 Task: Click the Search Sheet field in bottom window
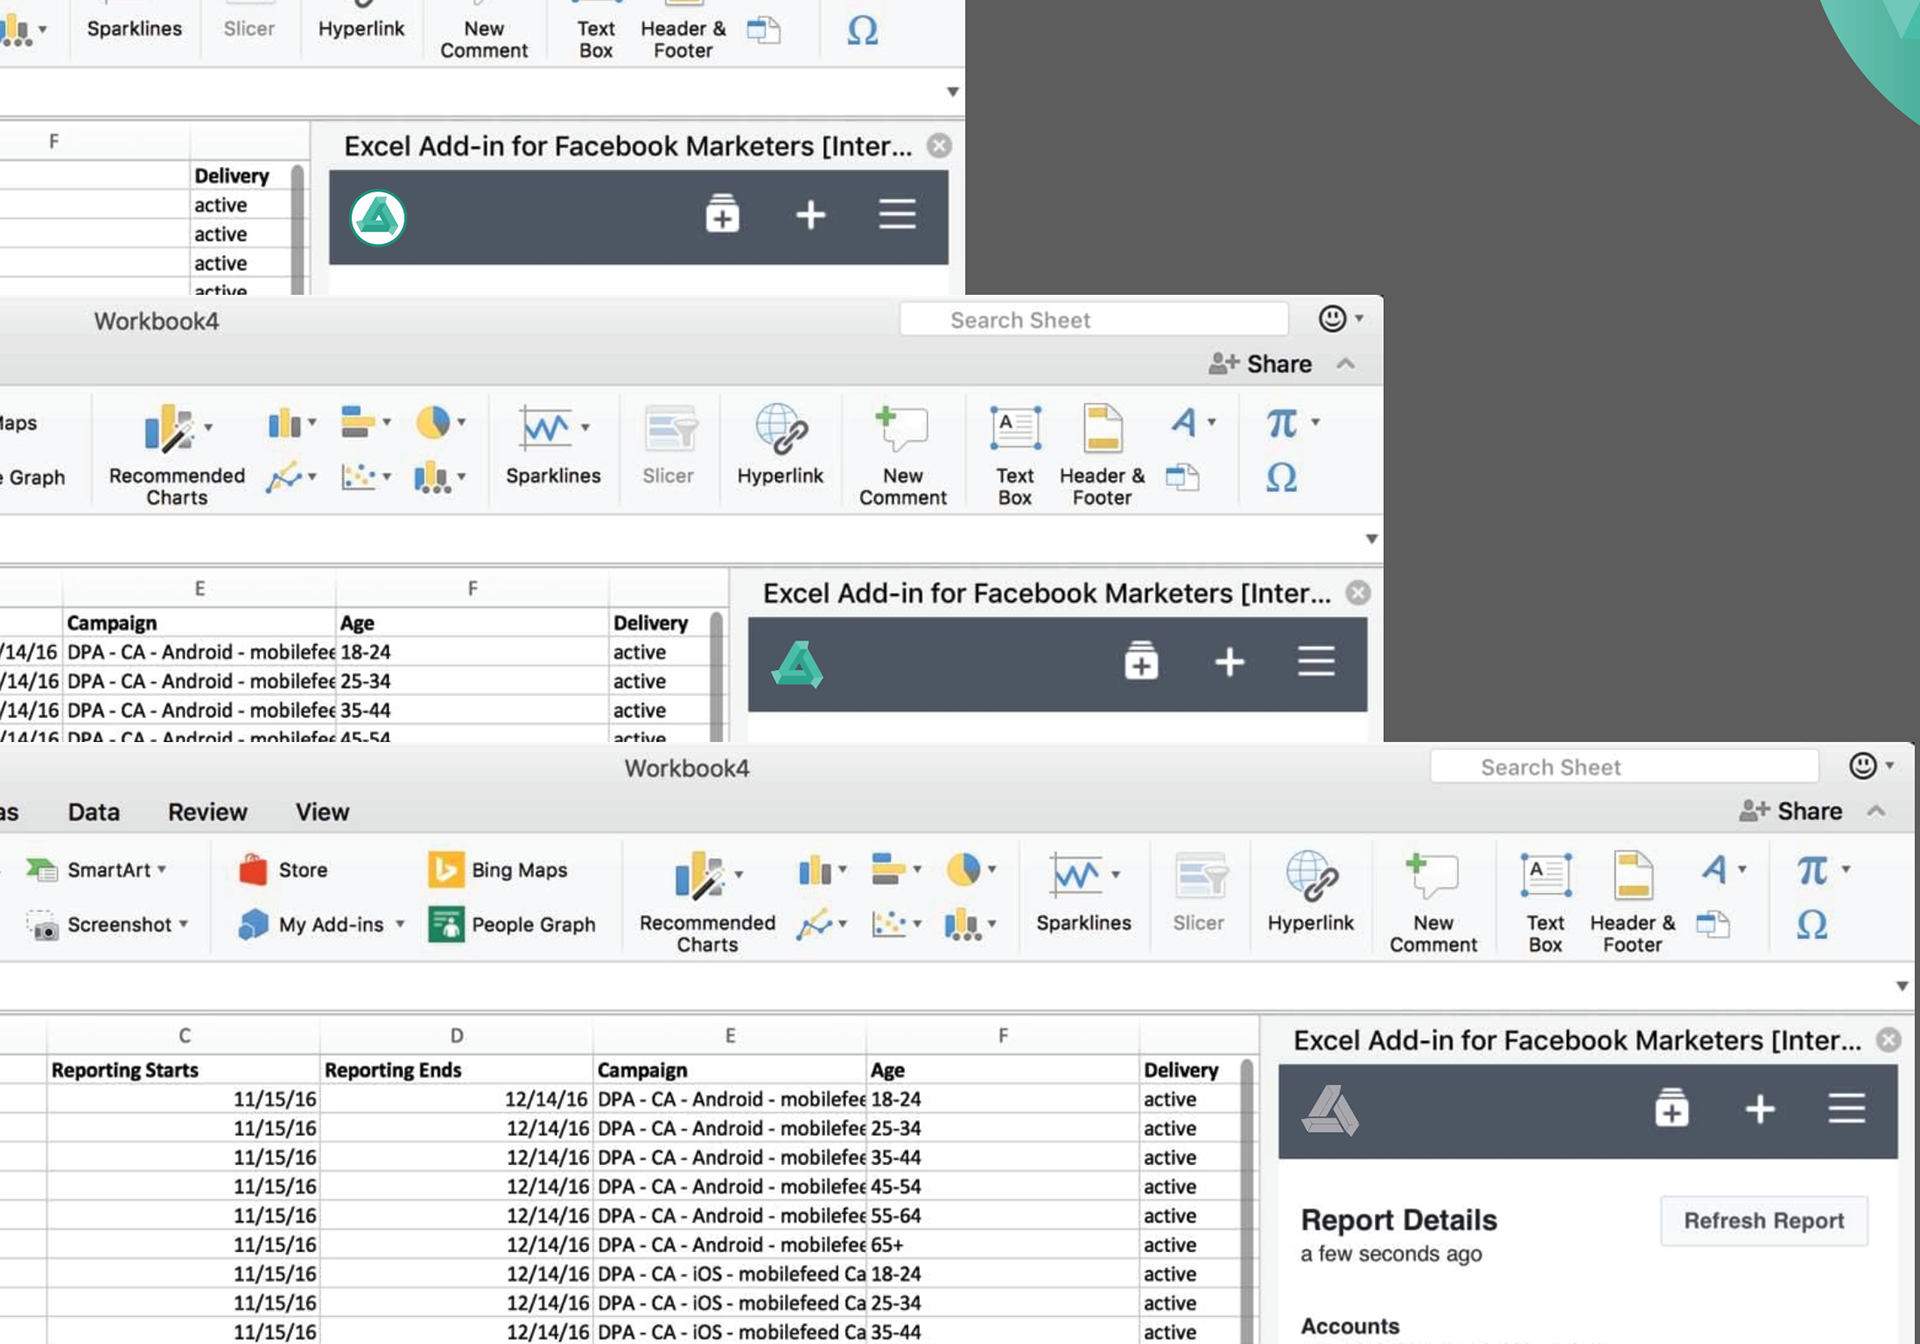pos(1623,767)
